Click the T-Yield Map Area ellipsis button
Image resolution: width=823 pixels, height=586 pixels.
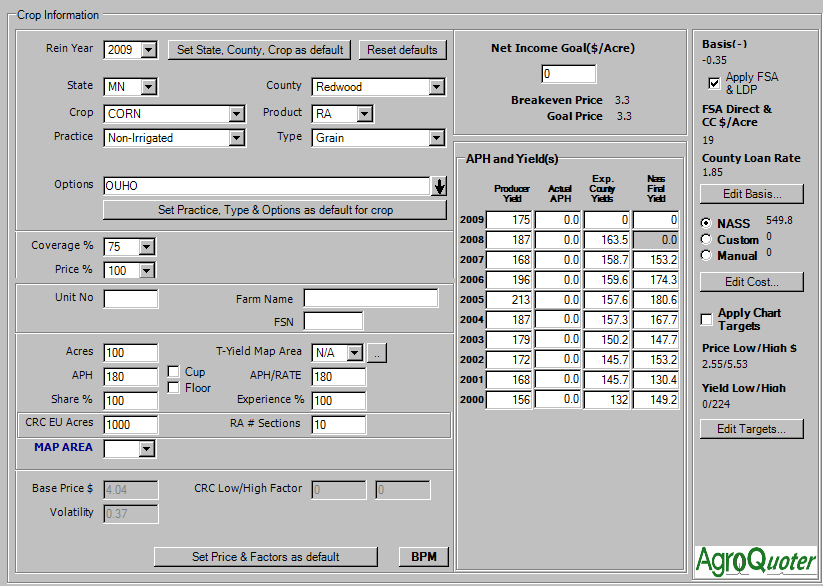[376, 353]
